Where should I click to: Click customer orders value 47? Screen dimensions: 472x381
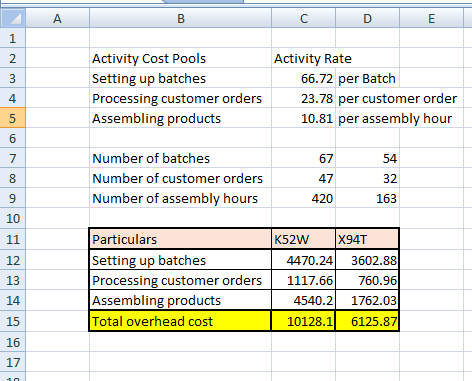tap(304, 178)
